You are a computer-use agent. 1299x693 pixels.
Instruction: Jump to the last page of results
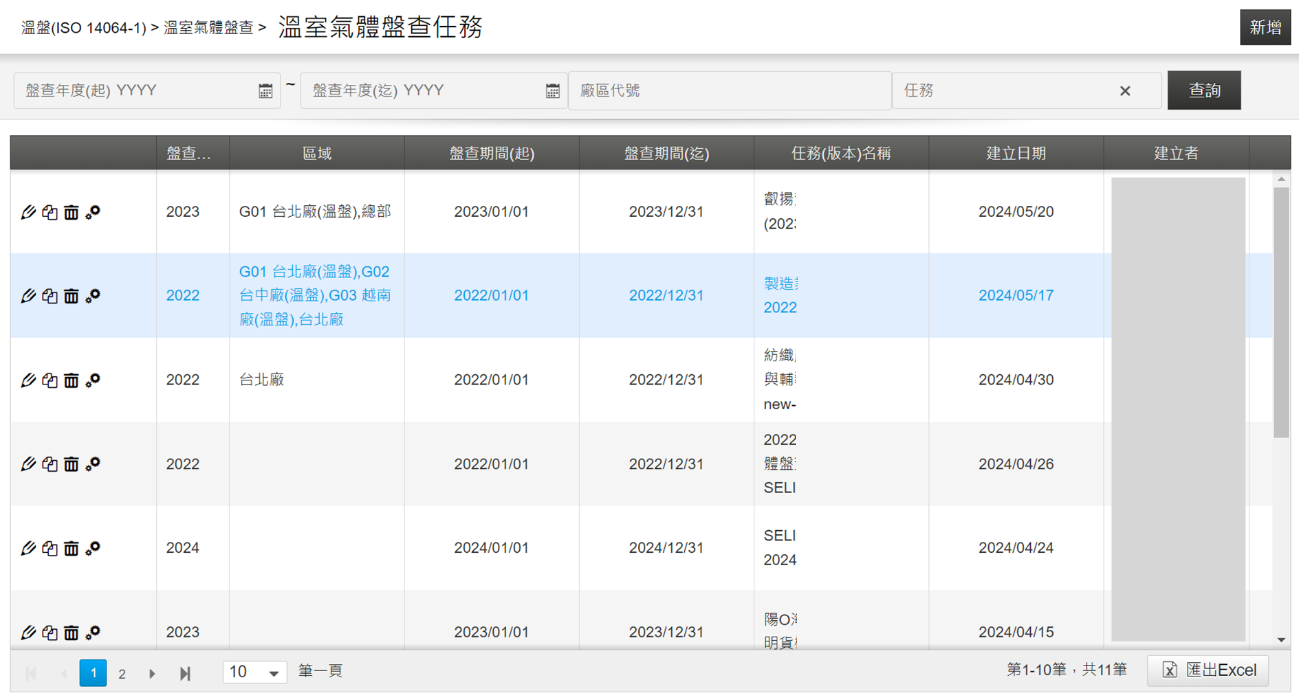(x=185, y=674)
